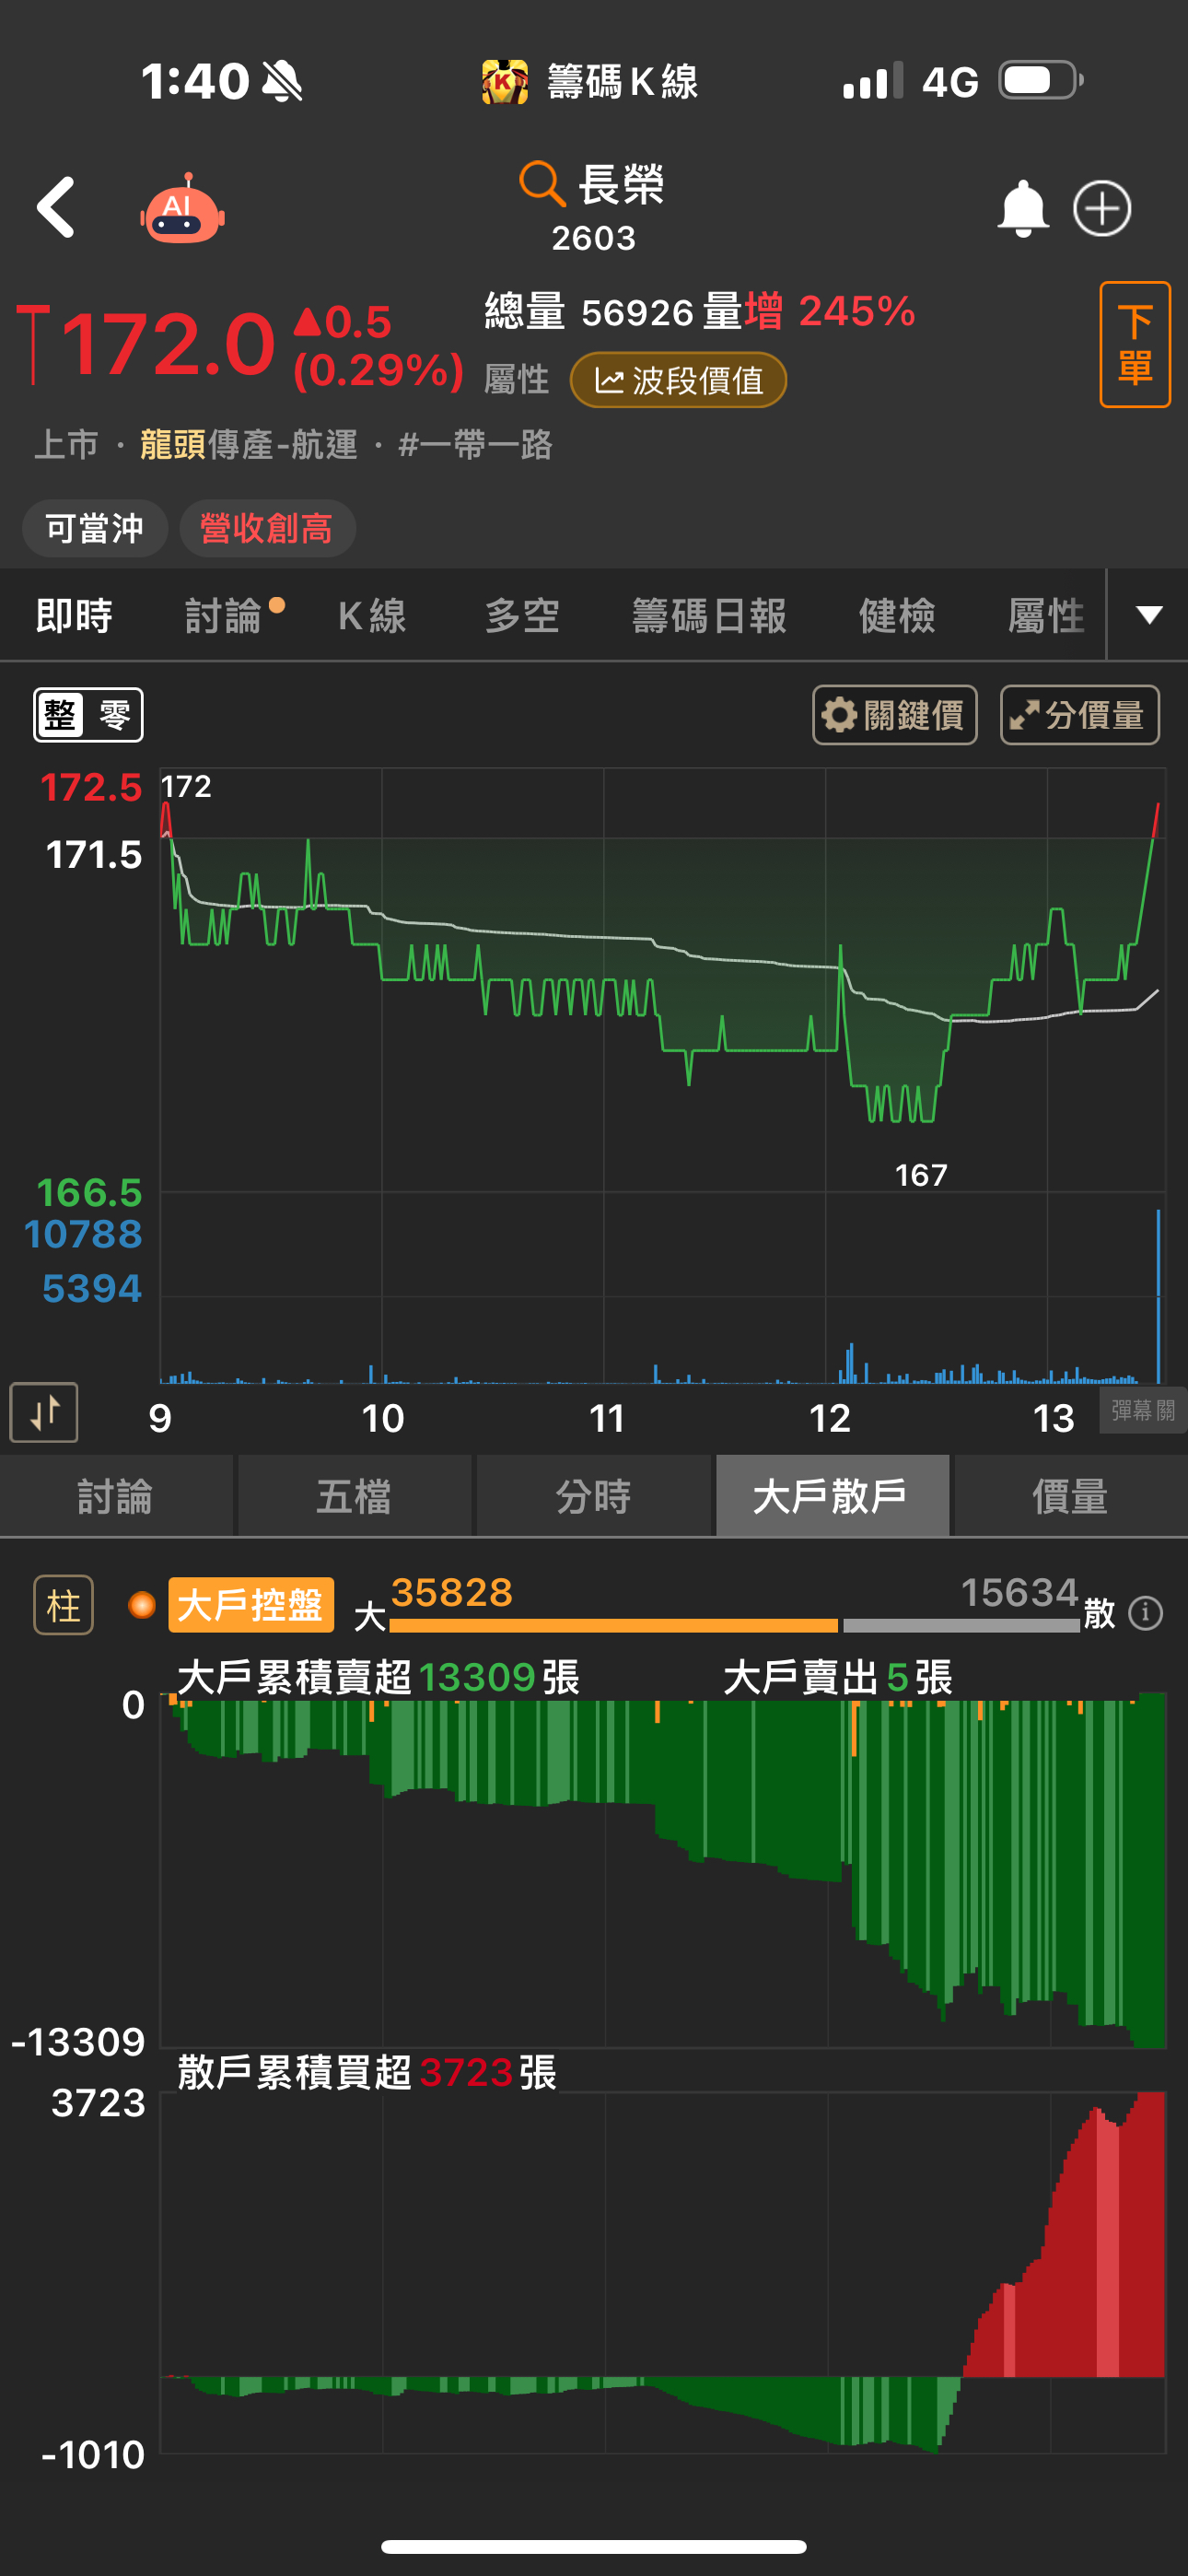Toggle the 整/零 lot switch
1188x2576 pixels.
point(88,715)
